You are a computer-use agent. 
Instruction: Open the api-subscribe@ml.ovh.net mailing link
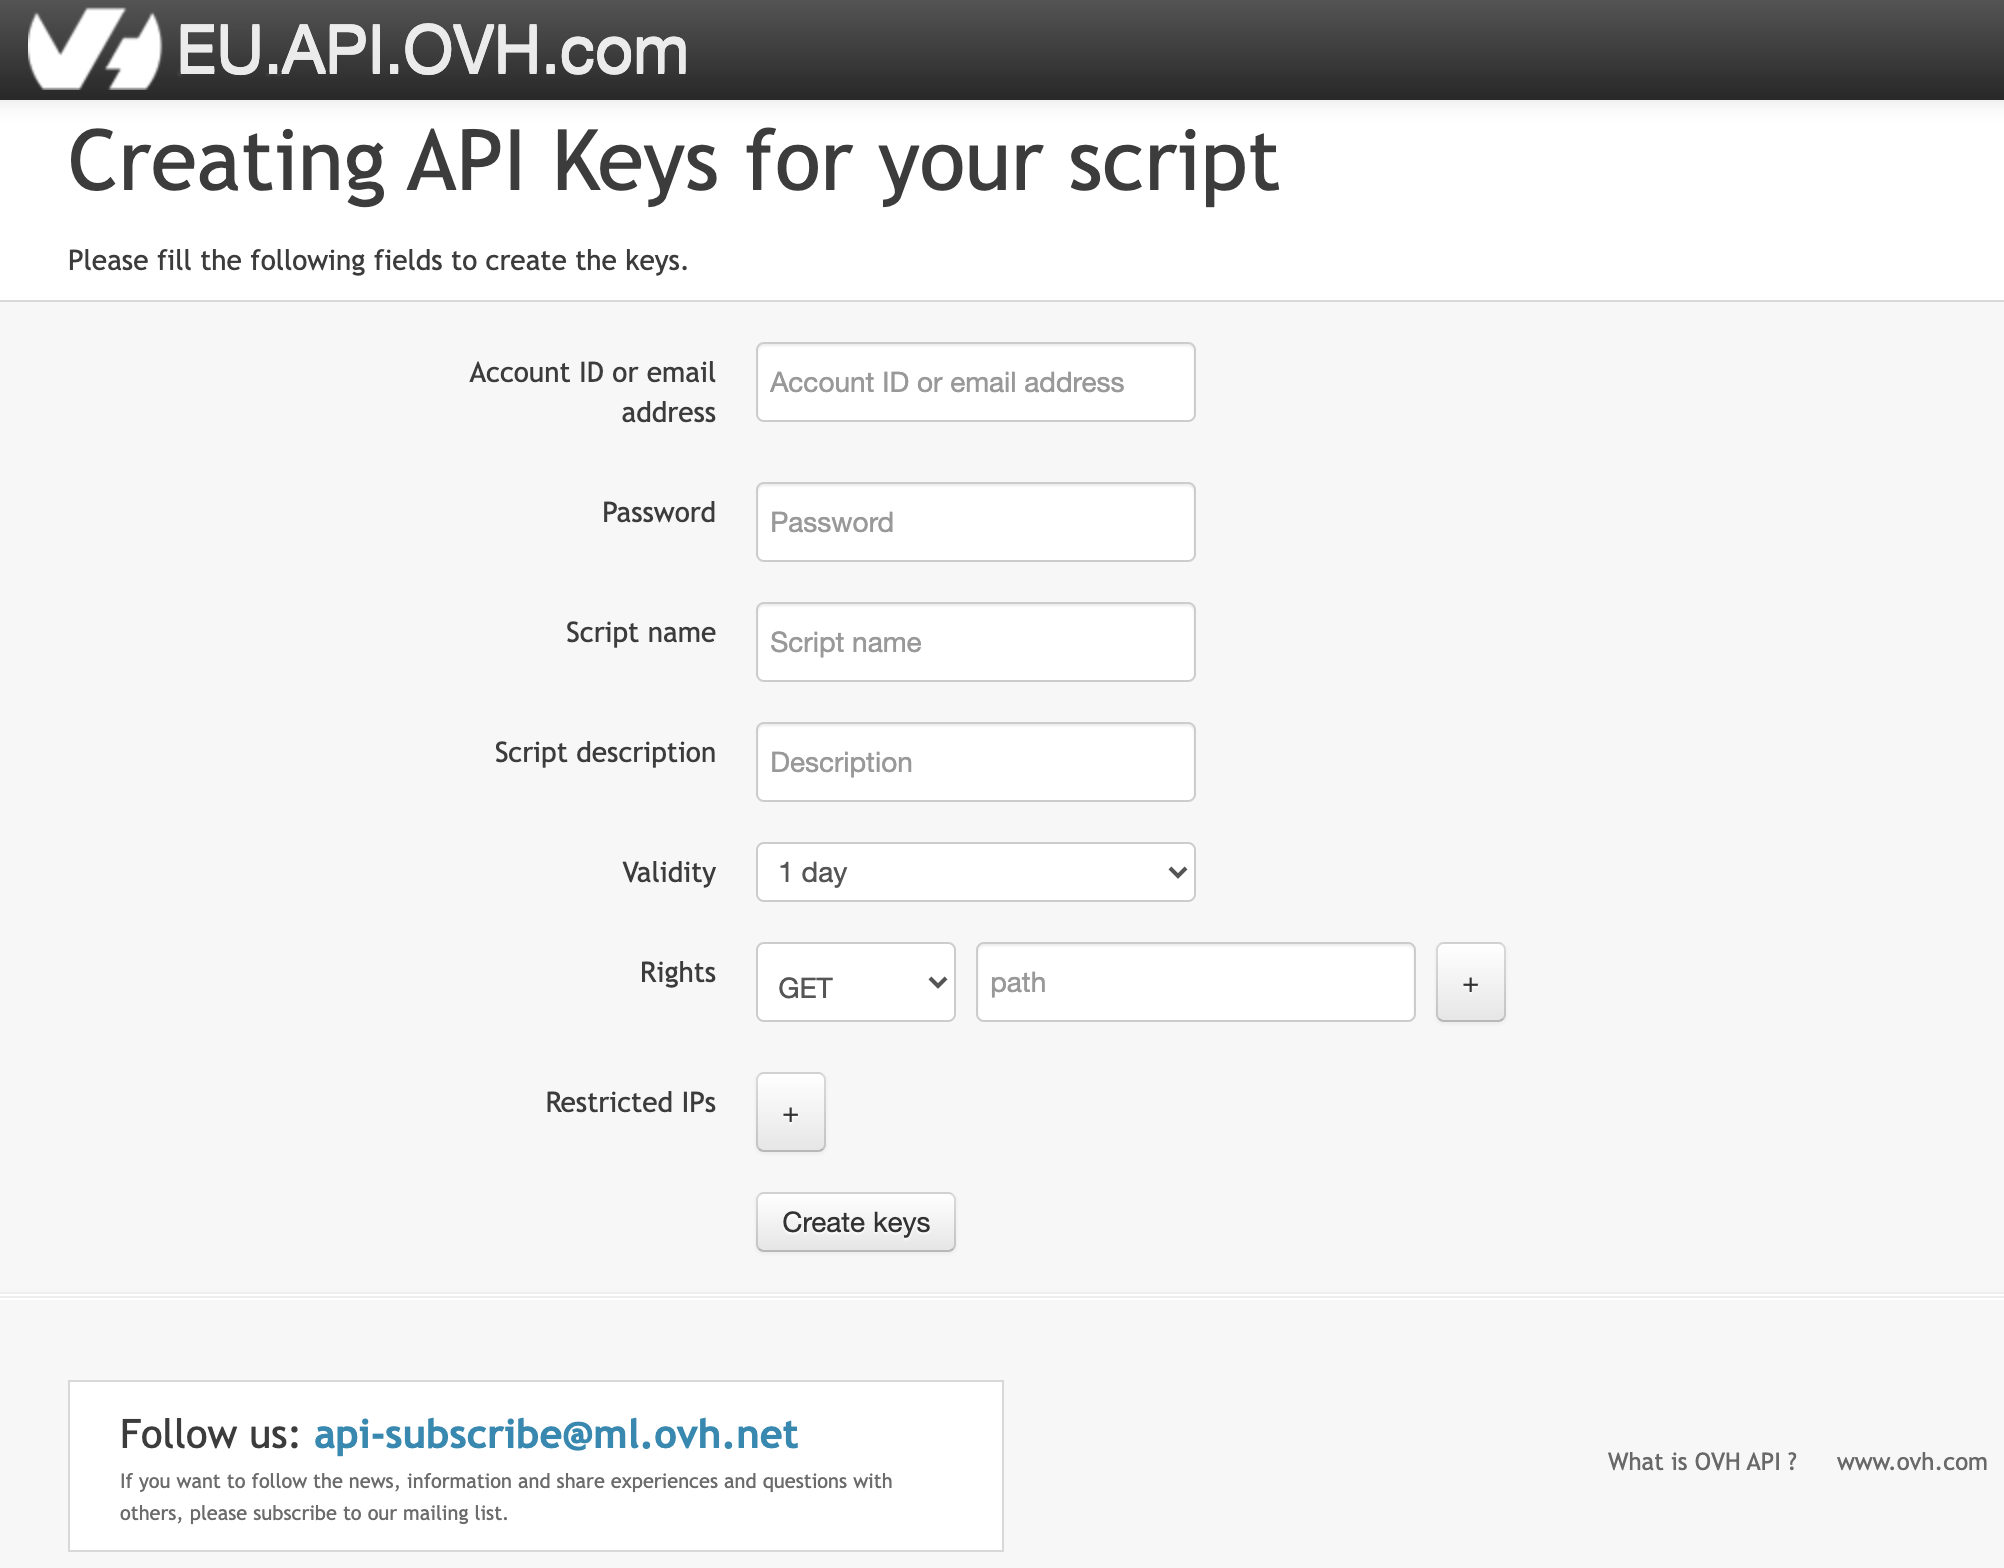point(555,1434)
